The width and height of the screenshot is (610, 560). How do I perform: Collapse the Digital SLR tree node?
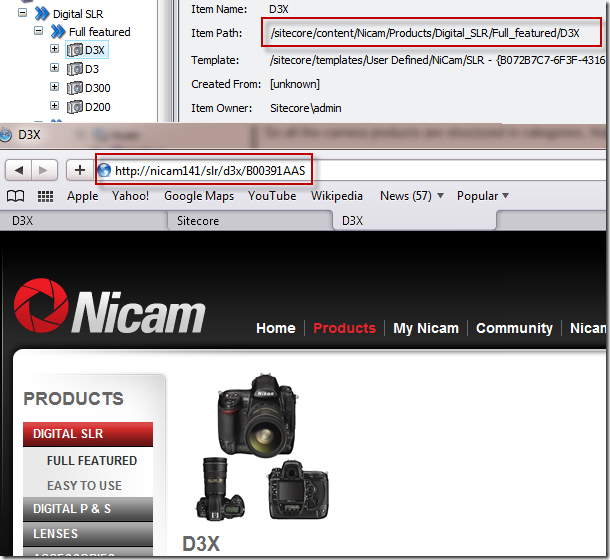tap(23, 13)
